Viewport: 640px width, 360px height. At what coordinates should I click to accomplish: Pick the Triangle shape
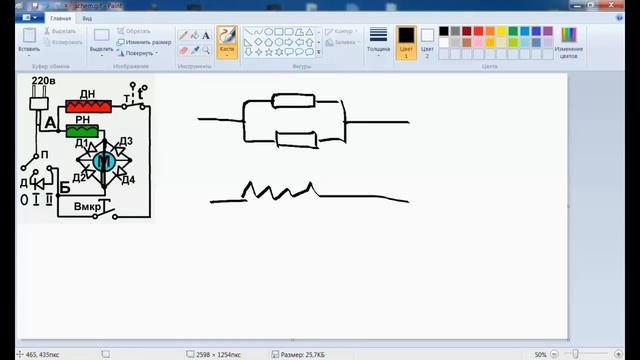click(x=309, y=31)
